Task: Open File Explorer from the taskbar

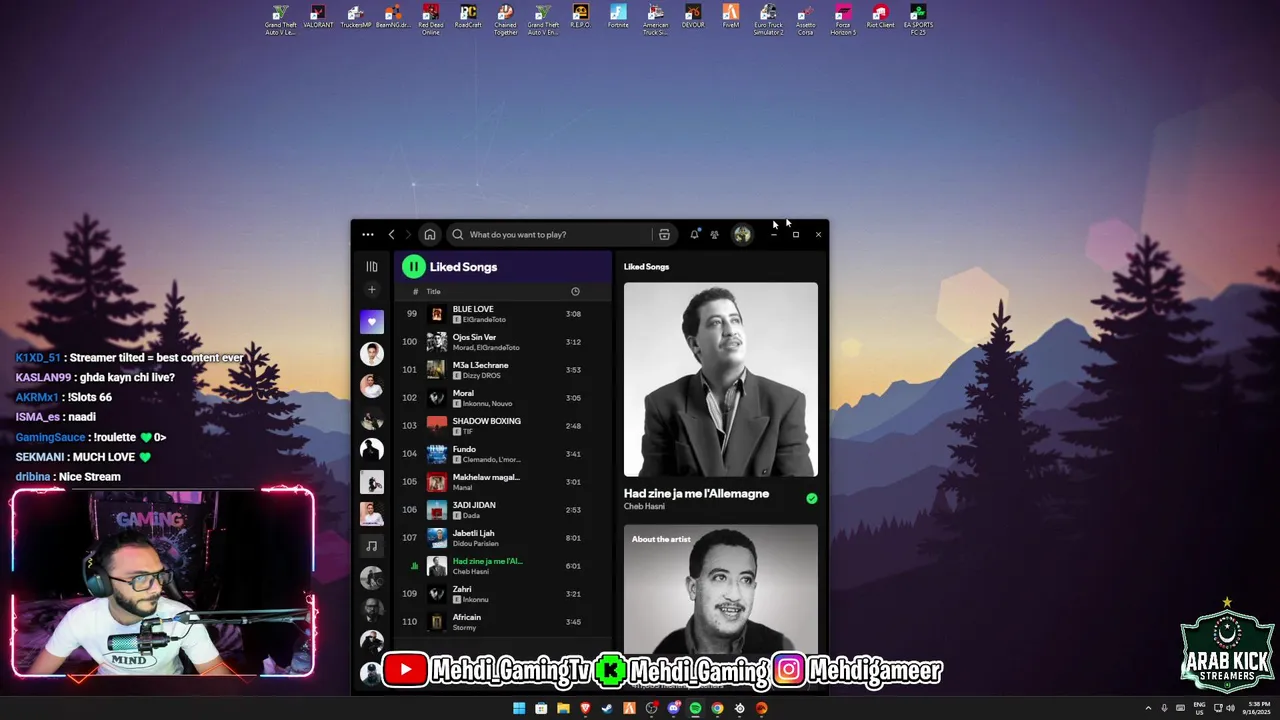Action: pos(563,708)
